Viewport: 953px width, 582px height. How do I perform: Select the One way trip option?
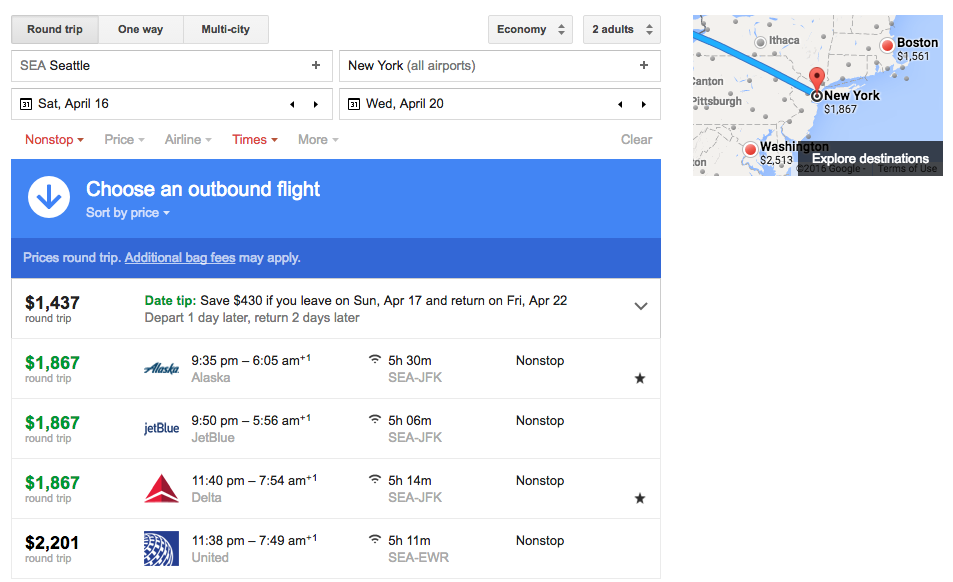tap(140, 29)
